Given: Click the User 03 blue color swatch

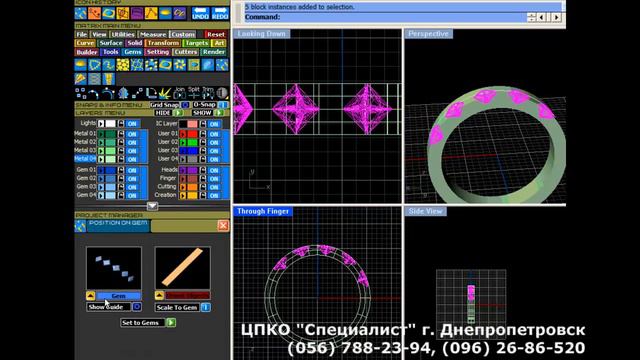Looking at the screenshot, I should tap(192, 151).
